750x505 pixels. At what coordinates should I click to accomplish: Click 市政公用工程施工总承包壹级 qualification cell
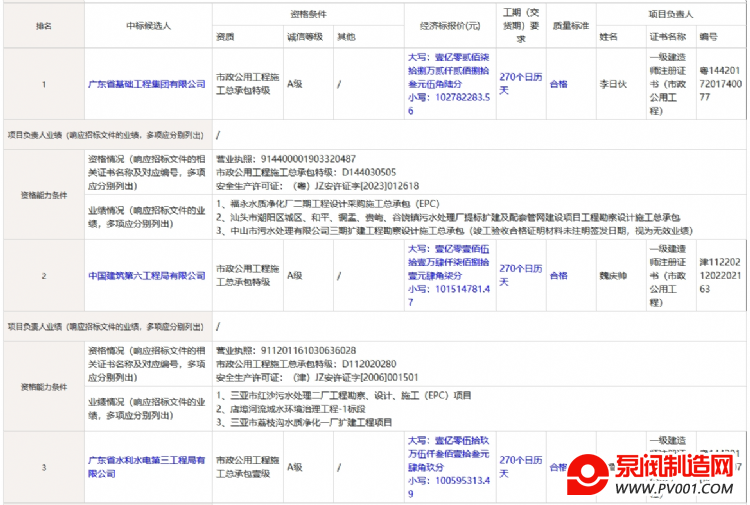[248, 467]
